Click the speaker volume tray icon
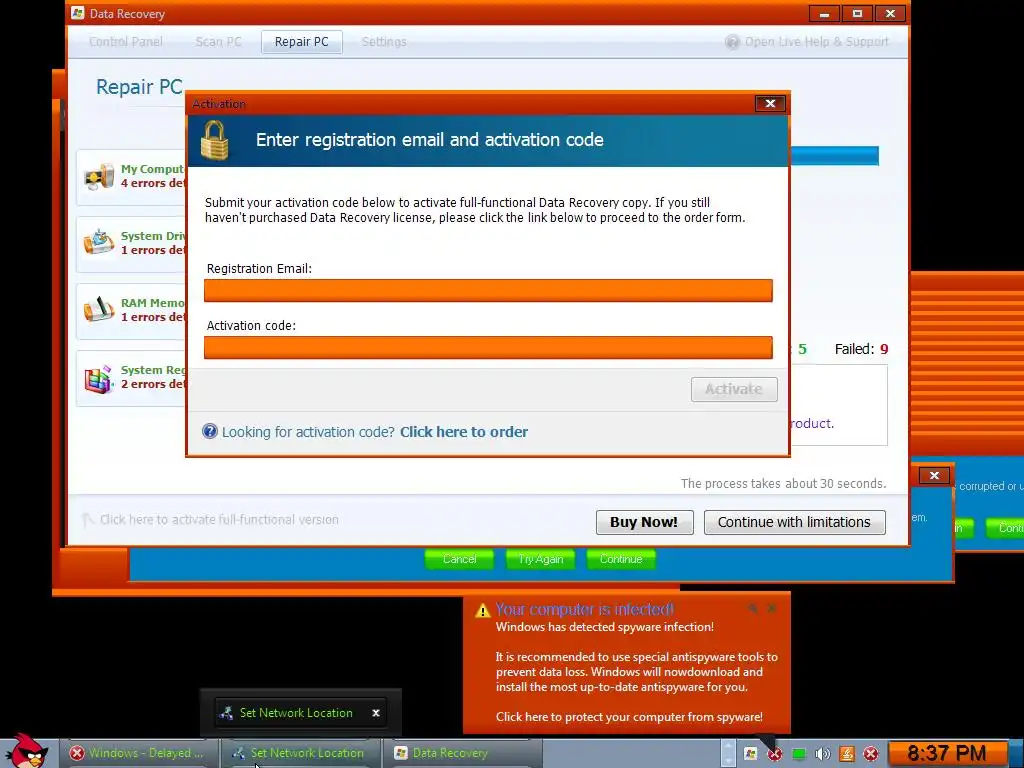 (x=823, y=754)
